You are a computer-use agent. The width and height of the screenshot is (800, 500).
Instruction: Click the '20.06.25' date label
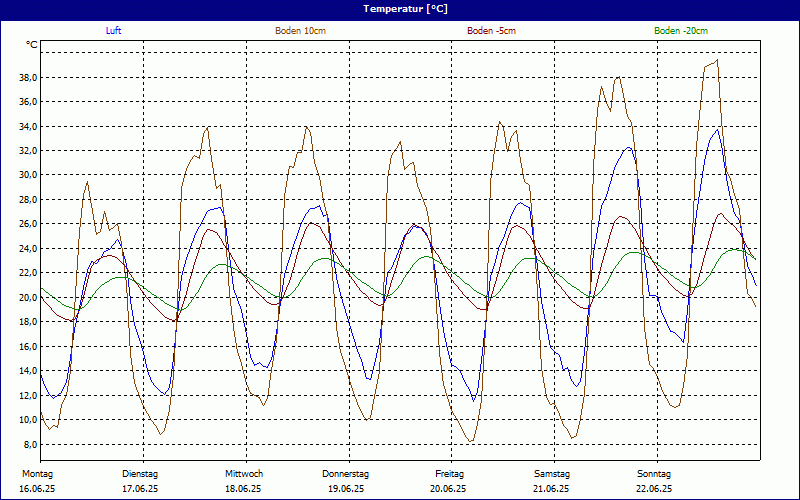point(448,489)
